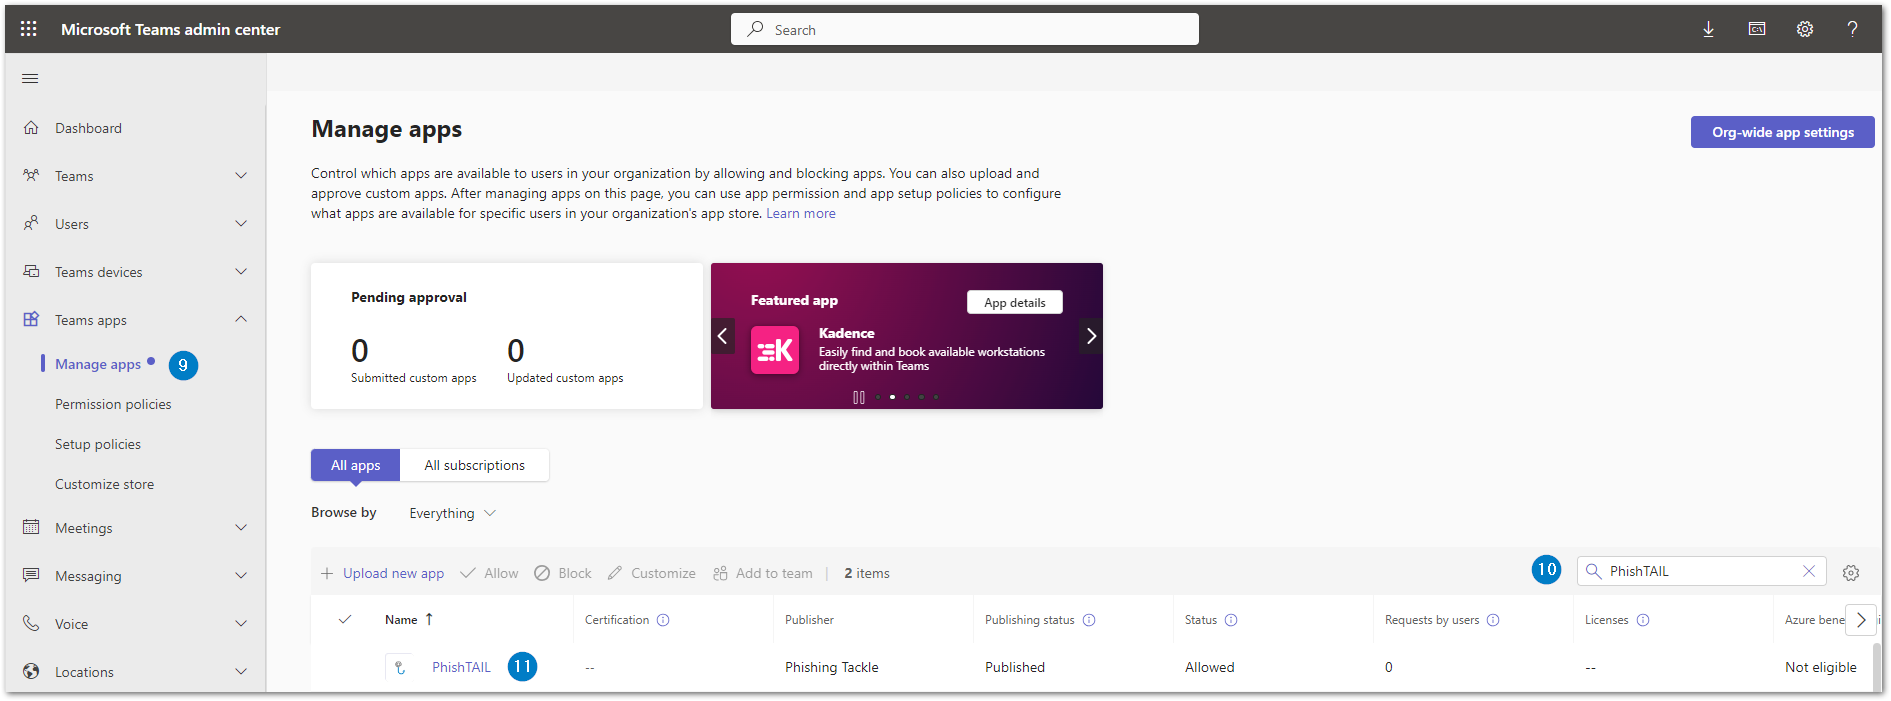
Task: Click the Allow toolbar action
Action: (x=489, y=573)
